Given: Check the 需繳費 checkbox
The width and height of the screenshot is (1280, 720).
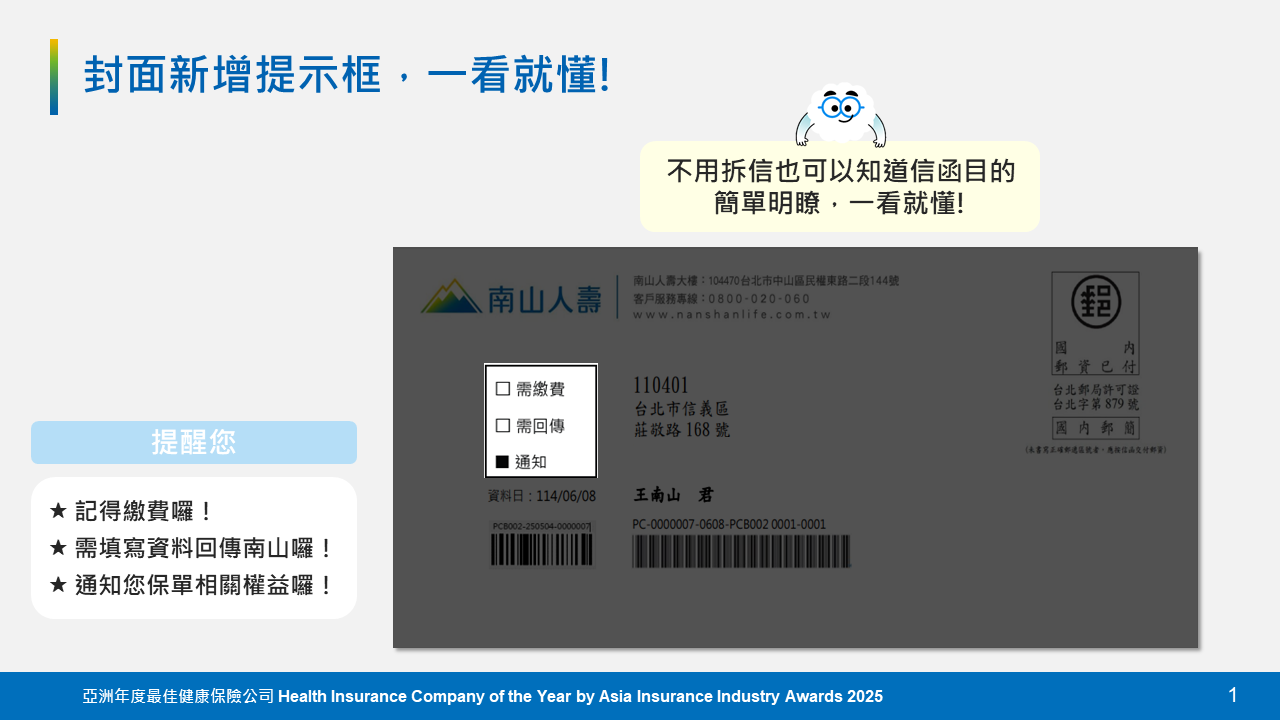Looking at the screenshot, I should pyautogui.click(x=503, y=389).
